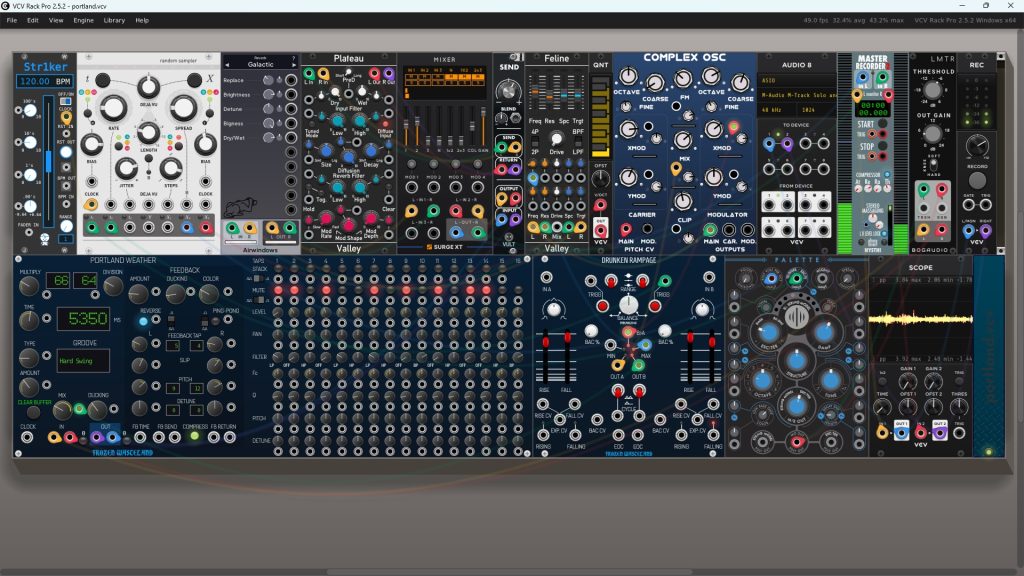
Task: Click the left arrow beside Galactic
Action: pyautogui.click(x=227, y=65)
